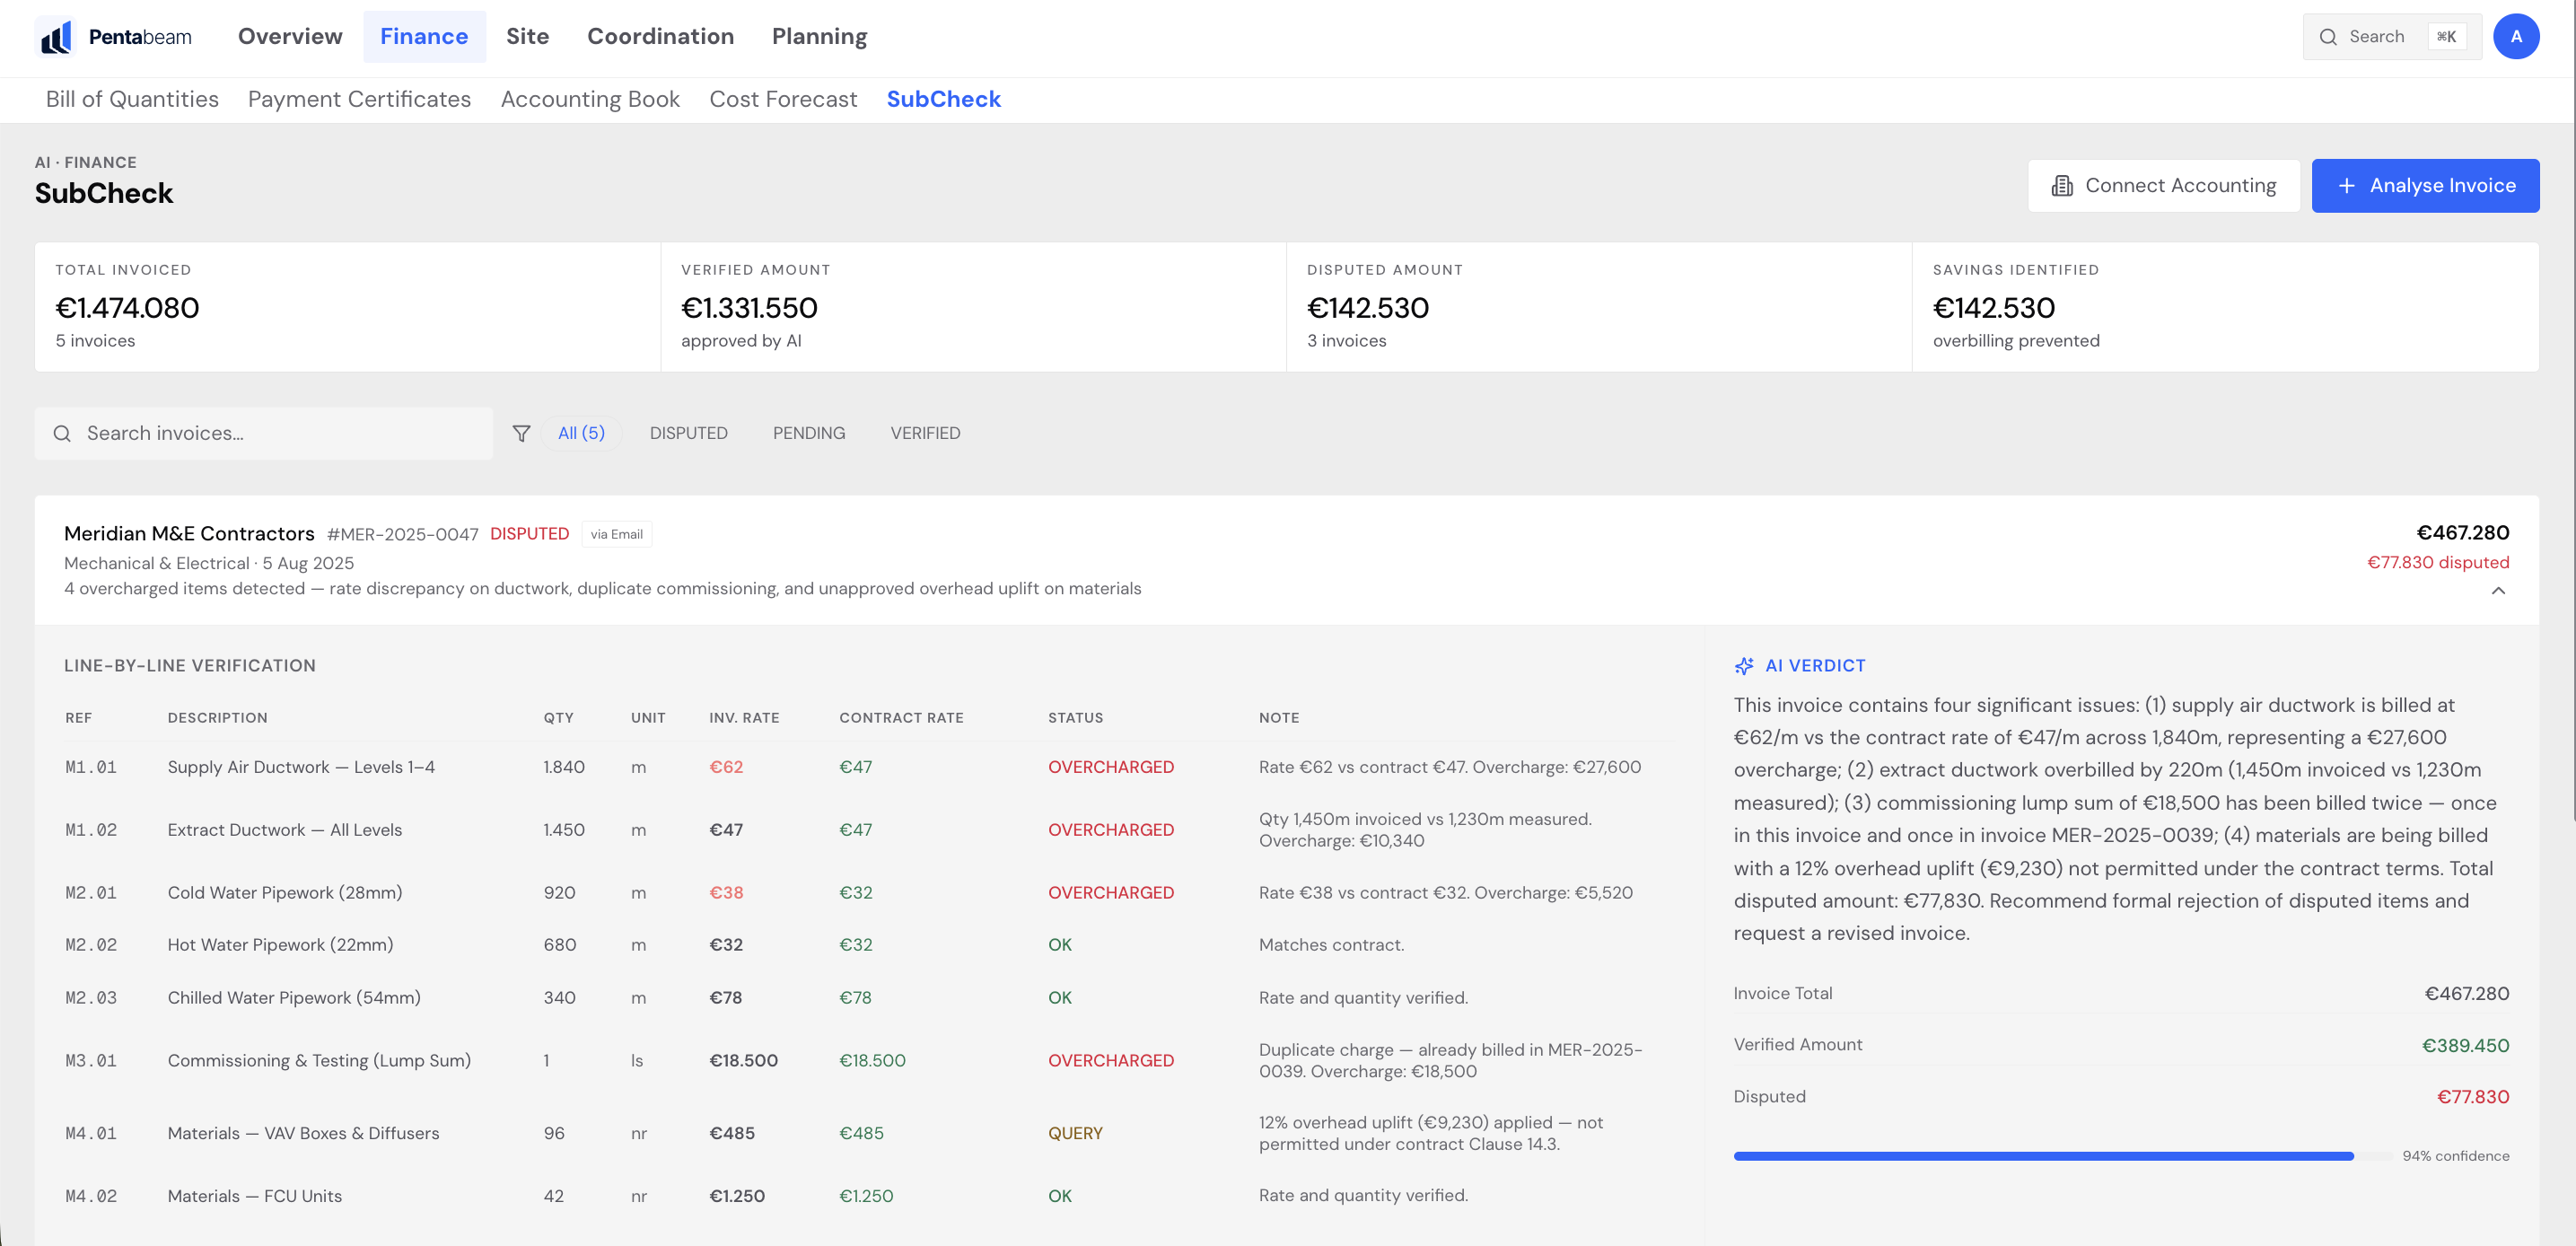Click row M1.01 Supply Air Ductwork description
Image resolution: width=2576 pixels, height=1246 pixels.
301,767
